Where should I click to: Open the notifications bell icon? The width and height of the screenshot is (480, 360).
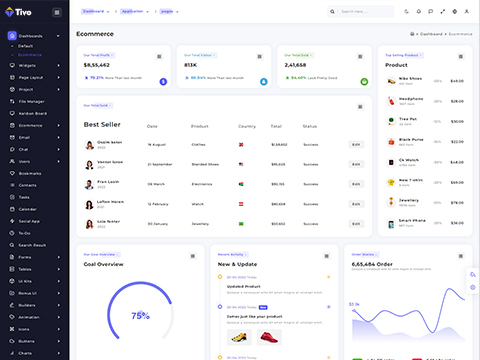pos(419,12)
